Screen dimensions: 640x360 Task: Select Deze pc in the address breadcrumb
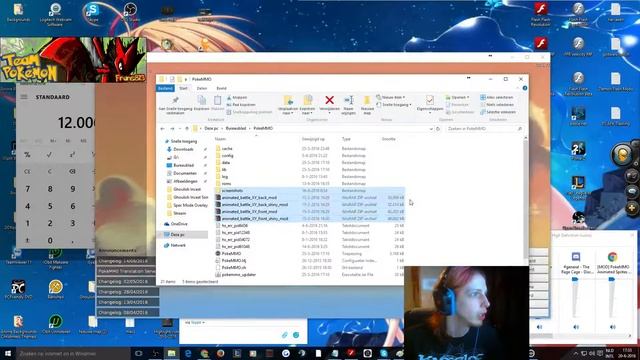pos(211,129)
